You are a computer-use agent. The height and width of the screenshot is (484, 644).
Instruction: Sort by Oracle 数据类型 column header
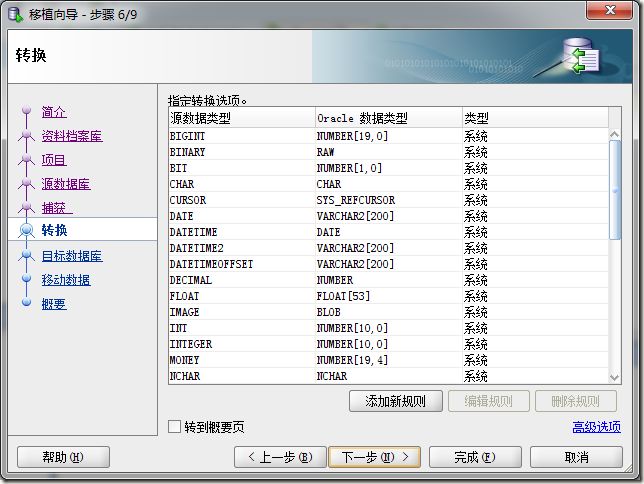click(x=389, y=118)
